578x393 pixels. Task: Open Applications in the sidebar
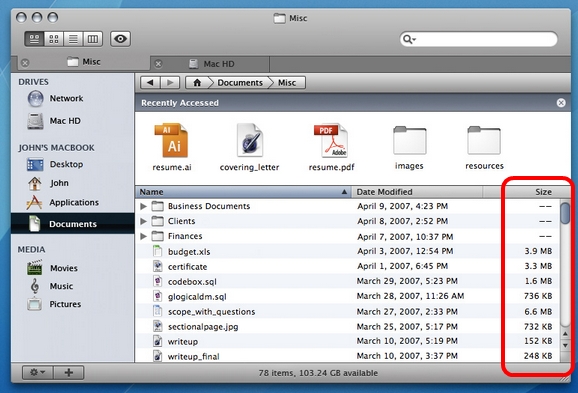[63, 202]
